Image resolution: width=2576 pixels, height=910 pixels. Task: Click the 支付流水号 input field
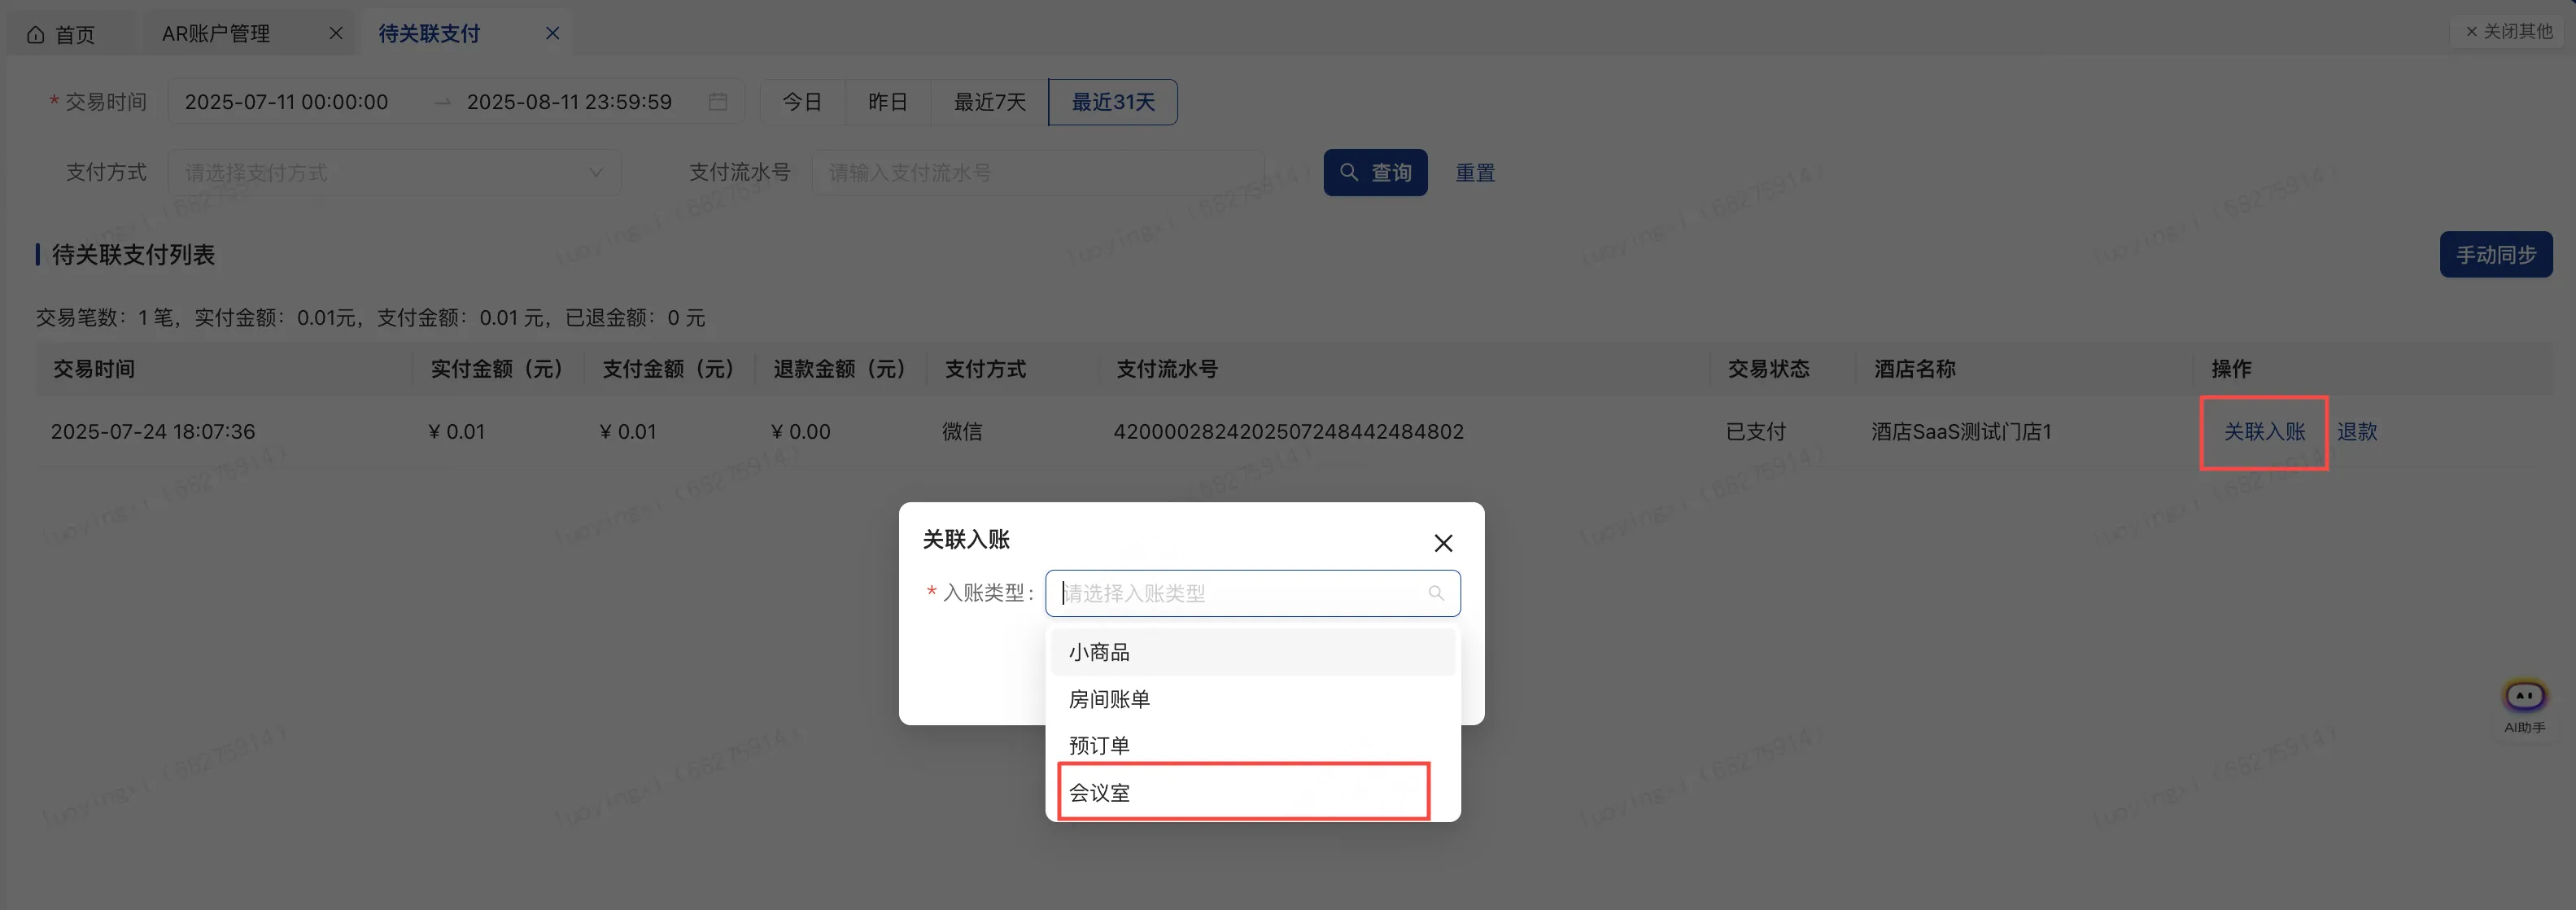1037,173
